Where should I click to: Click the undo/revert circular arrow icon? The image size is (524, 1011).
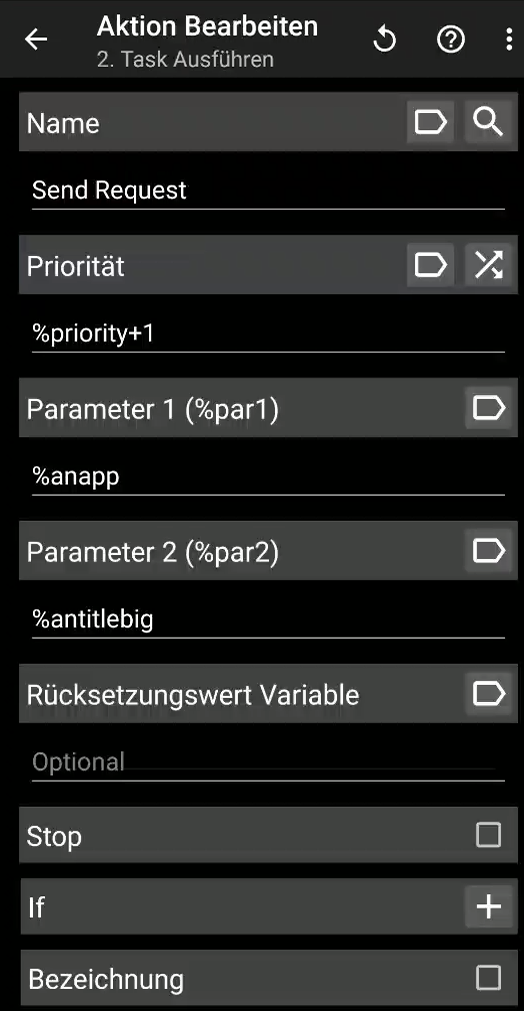(385, 40)
